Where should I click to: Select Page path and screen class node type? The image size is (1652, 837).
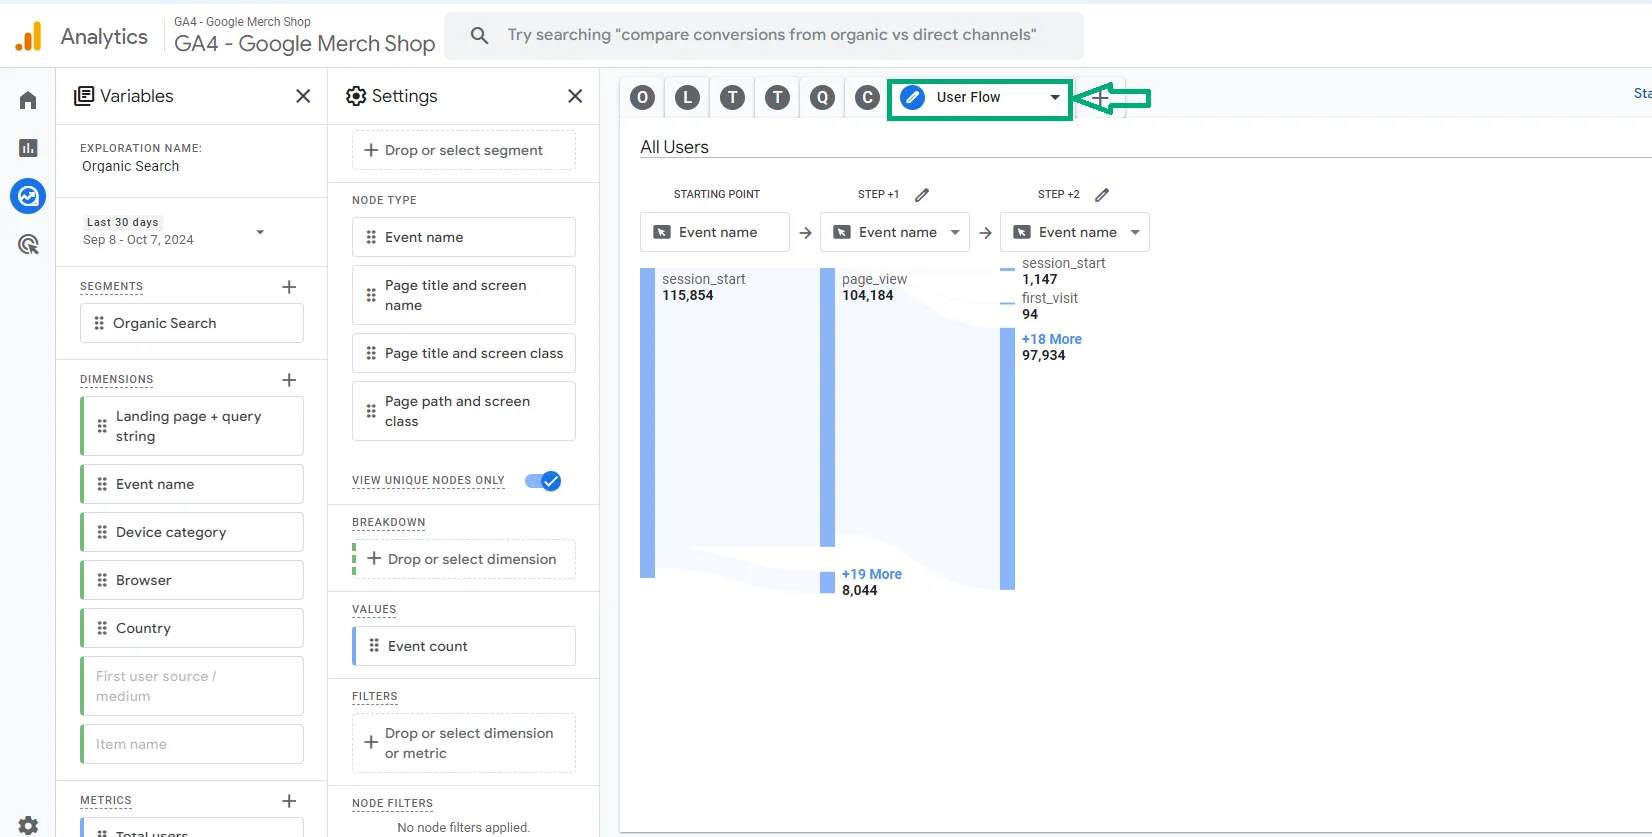click(464, 411)
